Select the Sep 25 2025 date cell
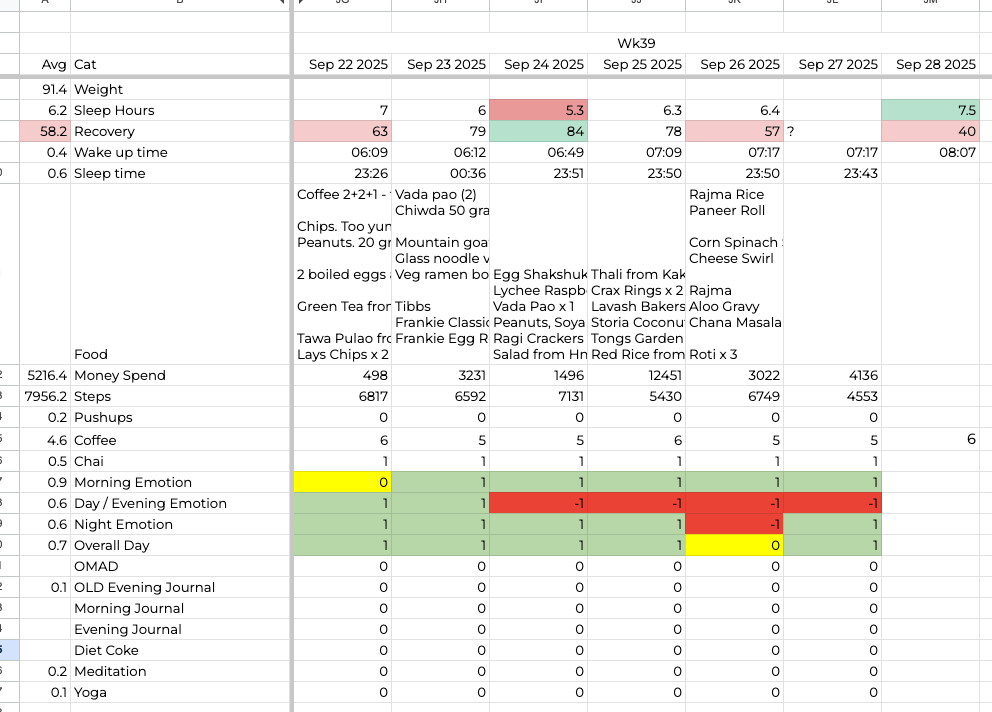This screenshot has width=992, height=712. tap(636, 65)
